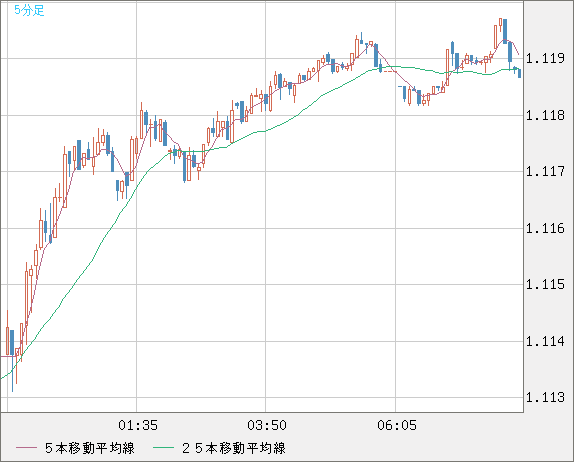The image size is (574, 462).
Task: Select the 1.116 price axis label
Action: [x=545, y=228]
